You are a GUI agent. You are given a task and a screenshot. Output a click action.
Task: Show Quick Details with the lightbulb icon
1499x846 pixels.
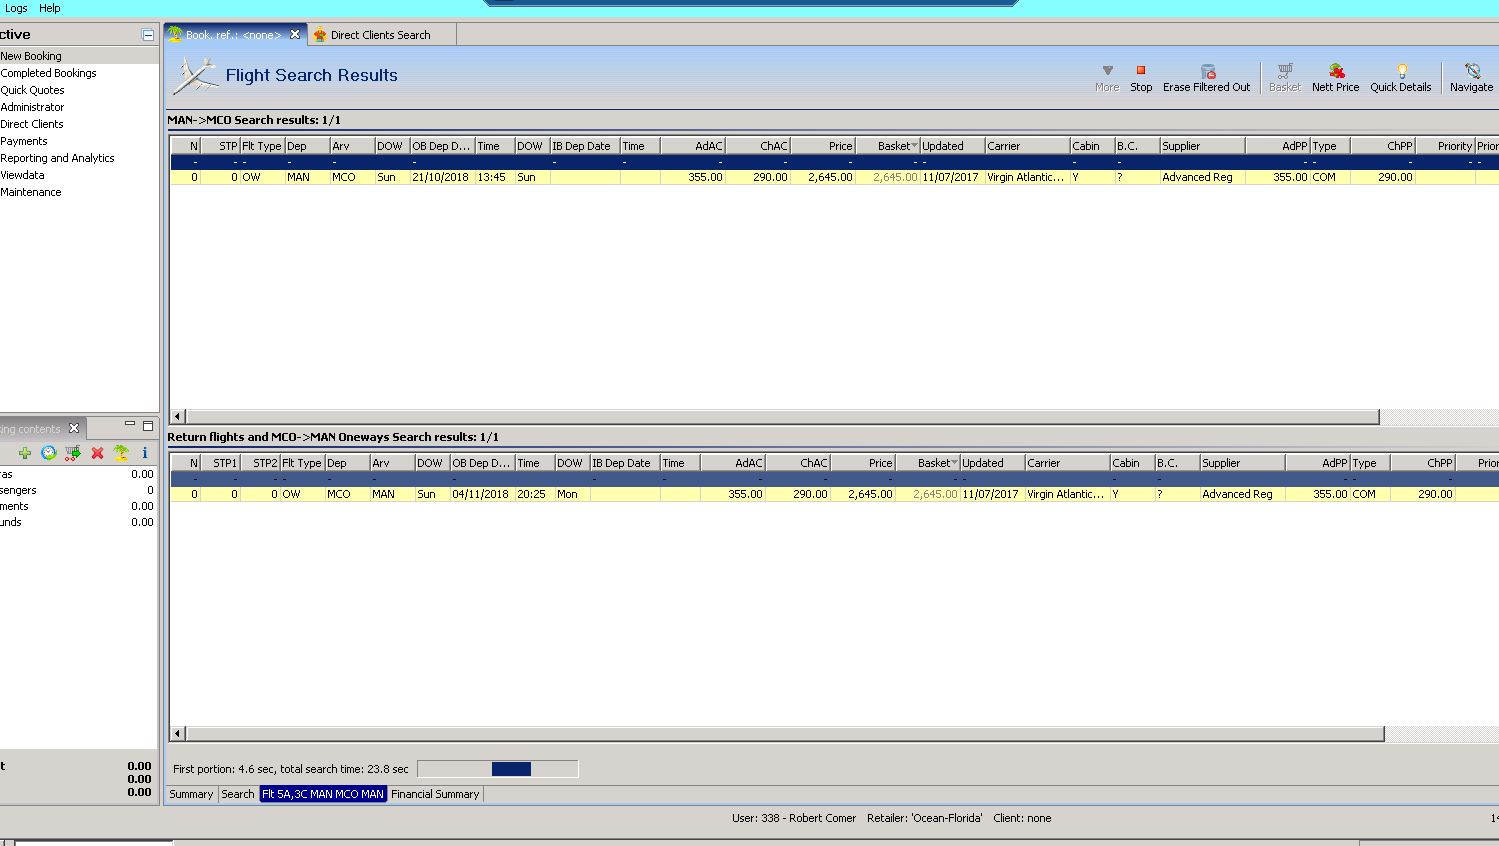pos(1401,71)
